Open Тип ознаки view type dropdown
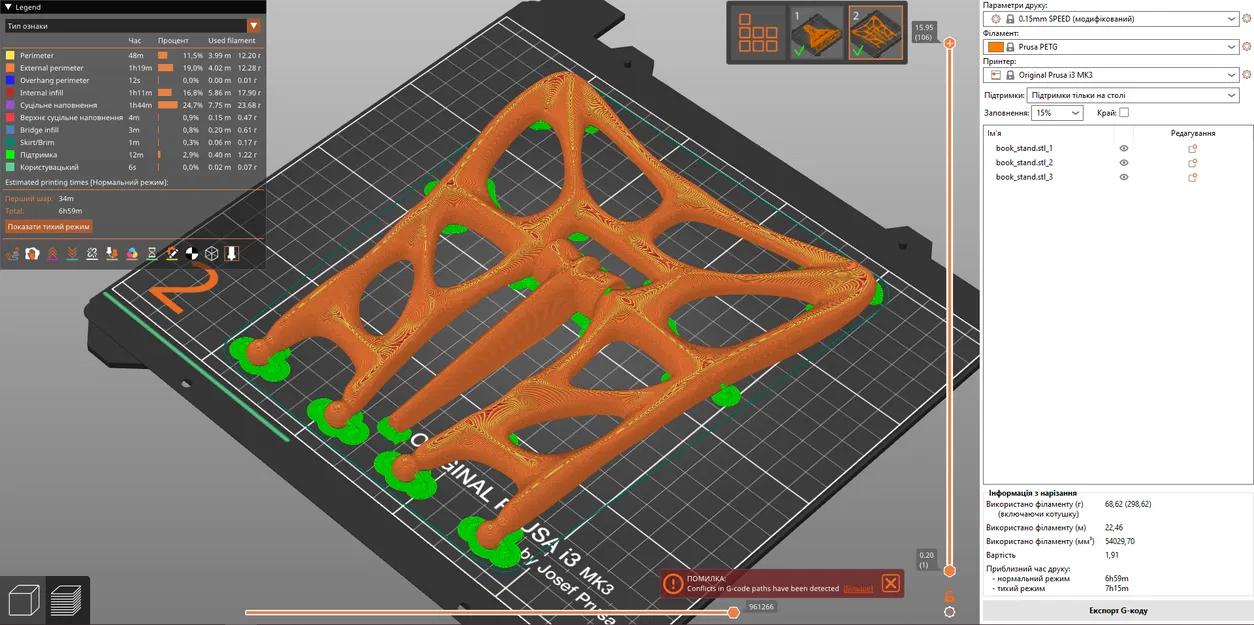The width and height of the screenshot is (1254, 625). click(133, 26)
